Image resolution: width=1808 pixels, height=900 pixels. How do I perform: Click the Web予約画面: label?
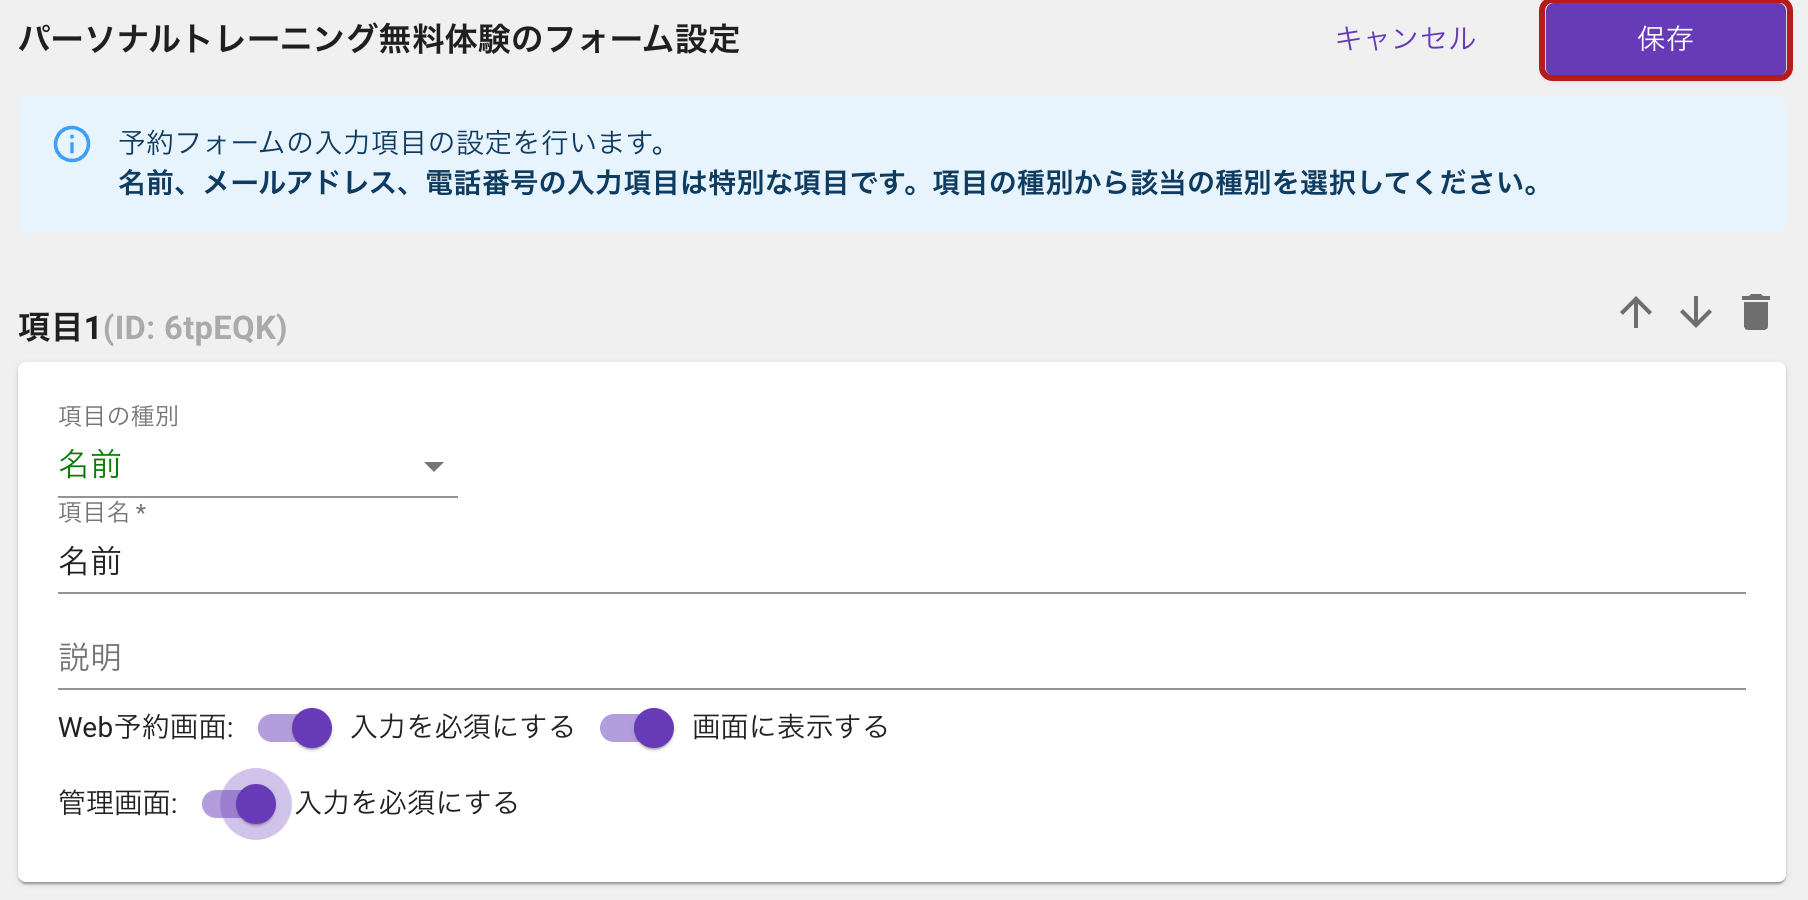[146, 727]
